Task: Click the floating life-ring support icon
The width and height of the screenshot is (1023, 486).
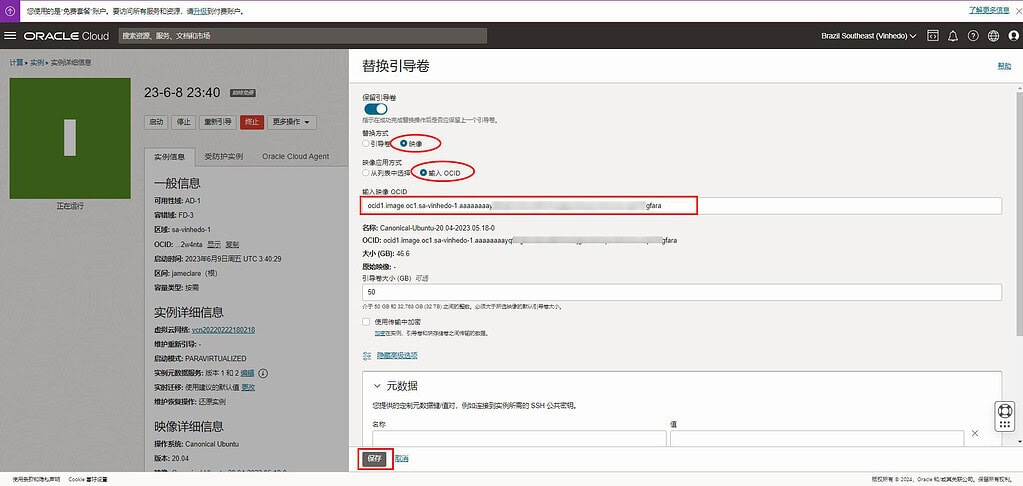Action: coord(1005,414)
